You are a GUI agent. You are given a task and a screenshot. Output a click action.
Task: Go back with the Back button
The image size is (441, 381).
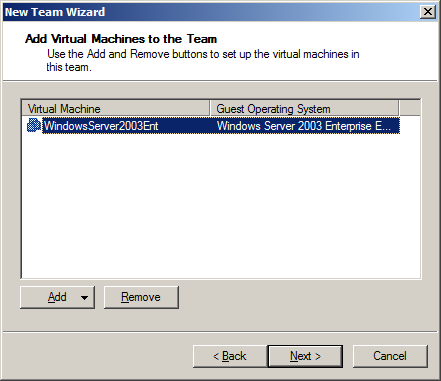(230, 356)
